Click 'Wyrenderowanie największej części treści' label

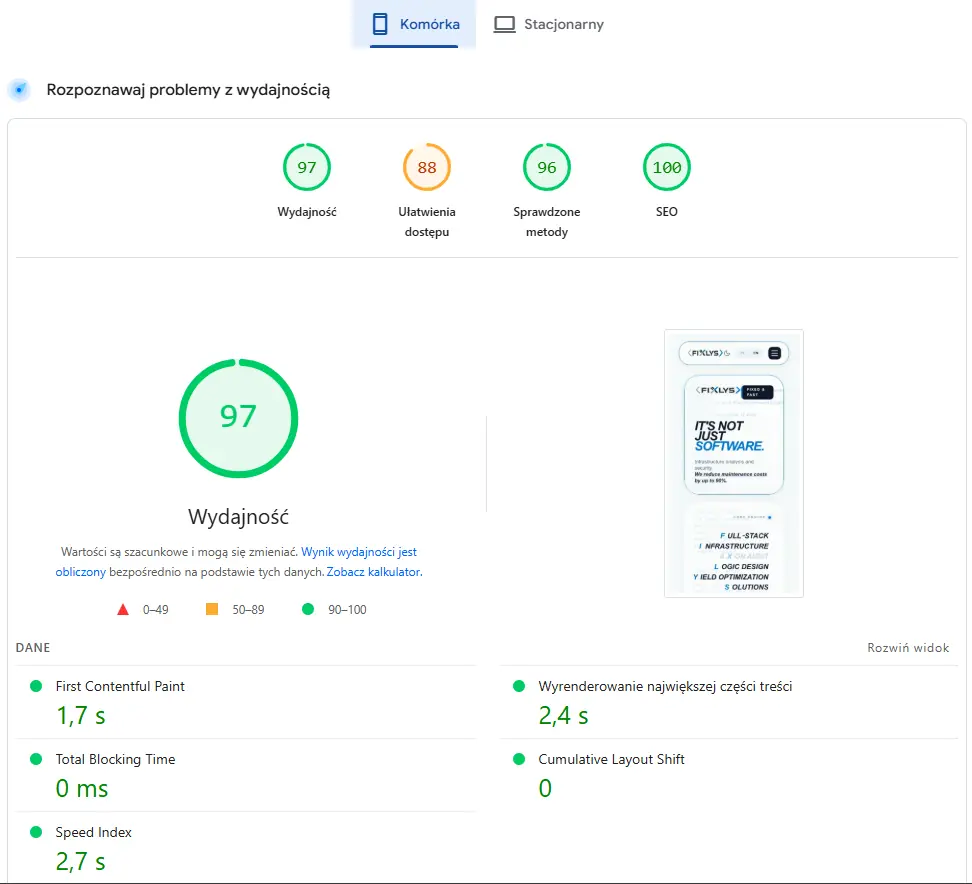click(x=665, y=686)
